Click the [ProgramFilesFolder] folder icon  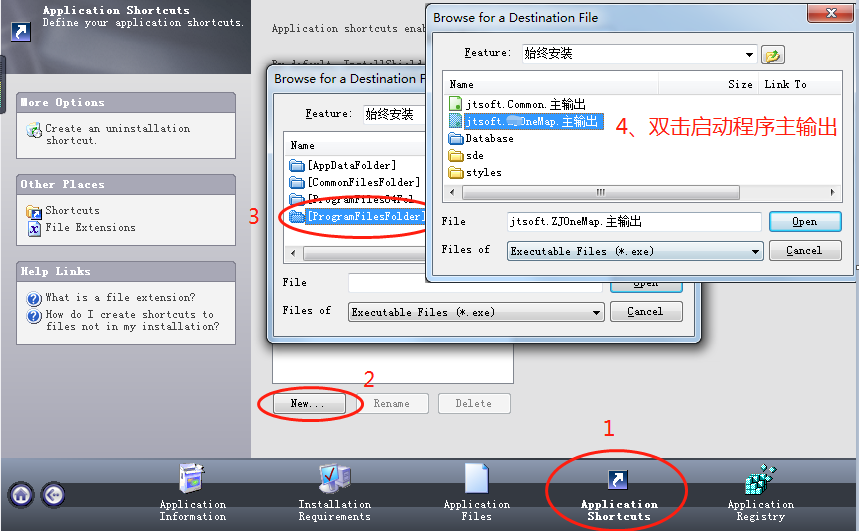coord(296,216)
